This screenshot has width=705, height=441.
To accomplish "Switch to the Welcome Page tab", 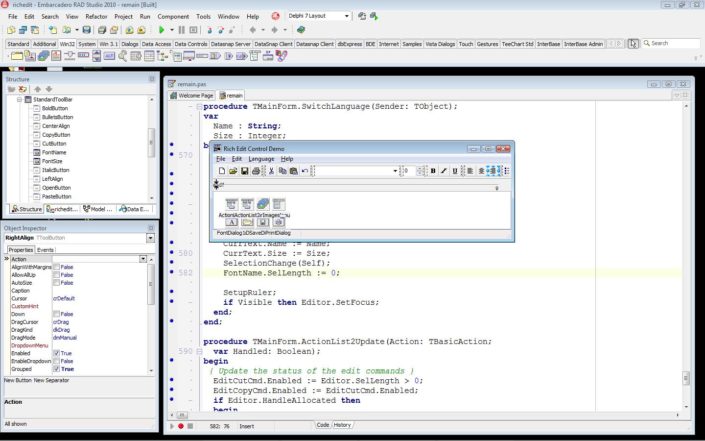I will tap(196, 95).
